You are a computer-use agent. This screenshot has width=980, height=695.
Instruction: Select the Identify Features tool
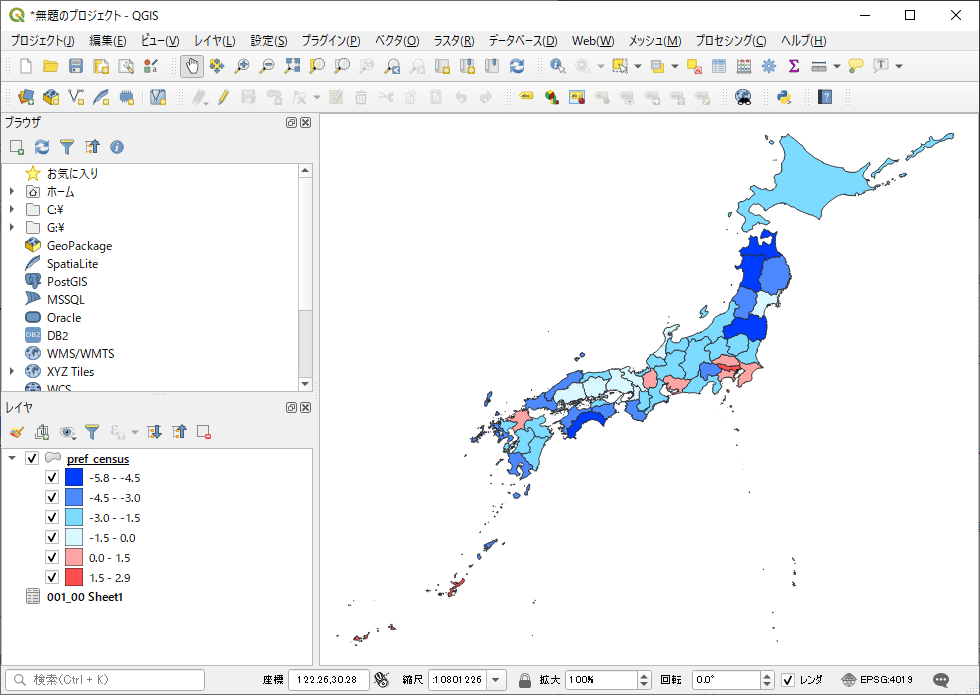point(557,65)
